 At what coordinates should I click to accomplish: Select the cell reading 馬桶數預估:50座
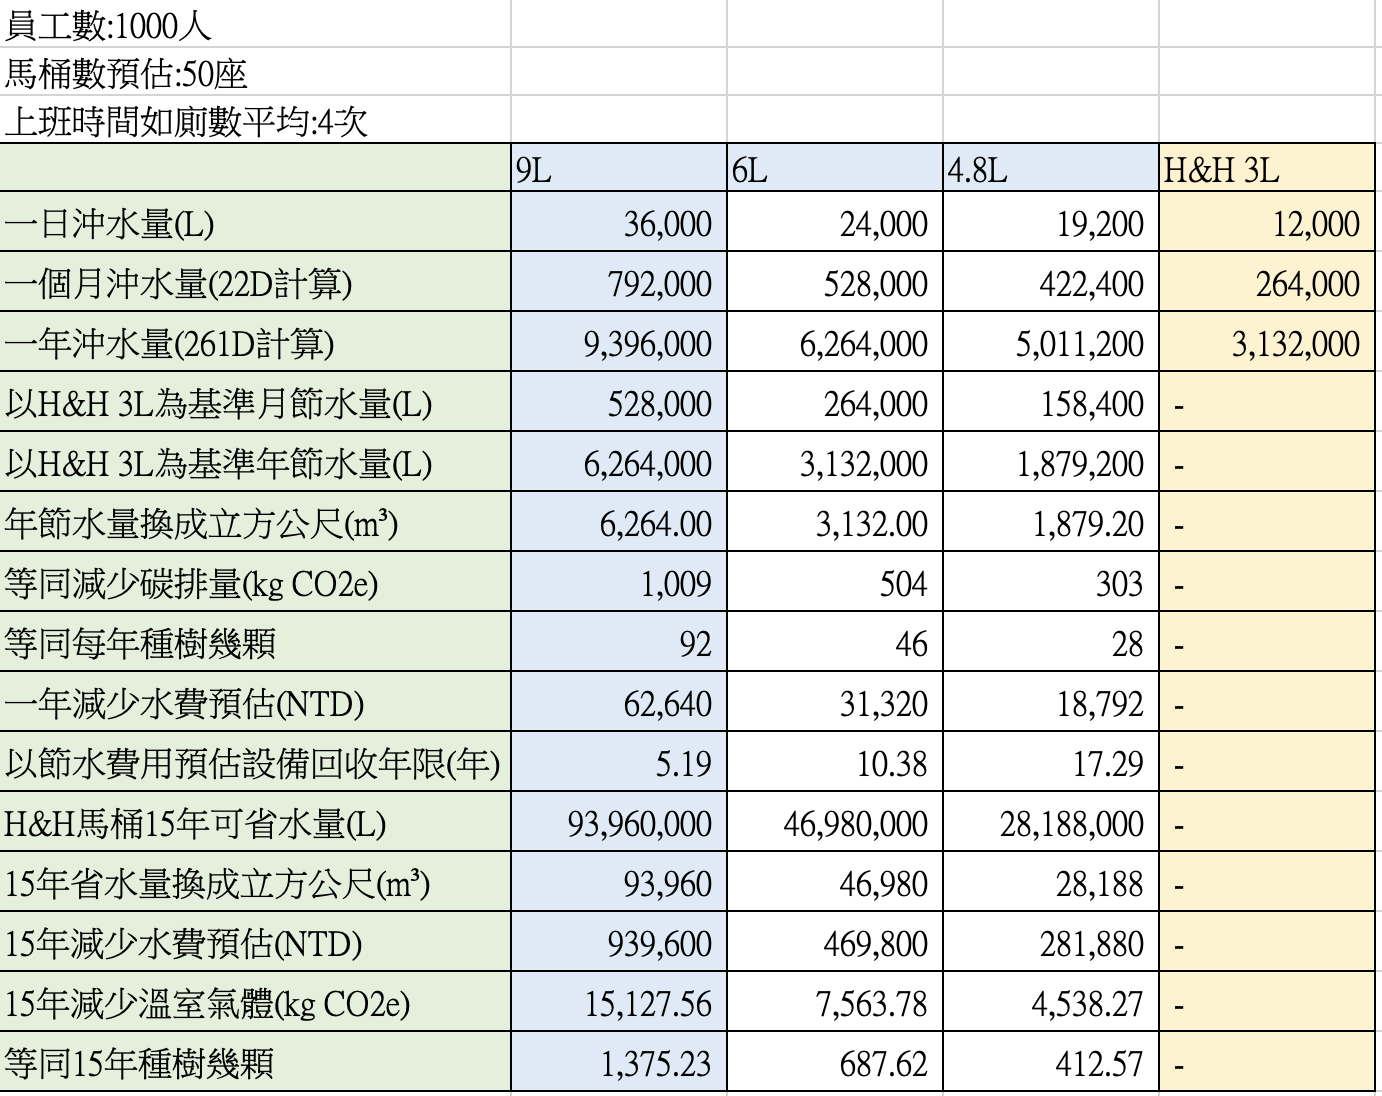[255, 72]
